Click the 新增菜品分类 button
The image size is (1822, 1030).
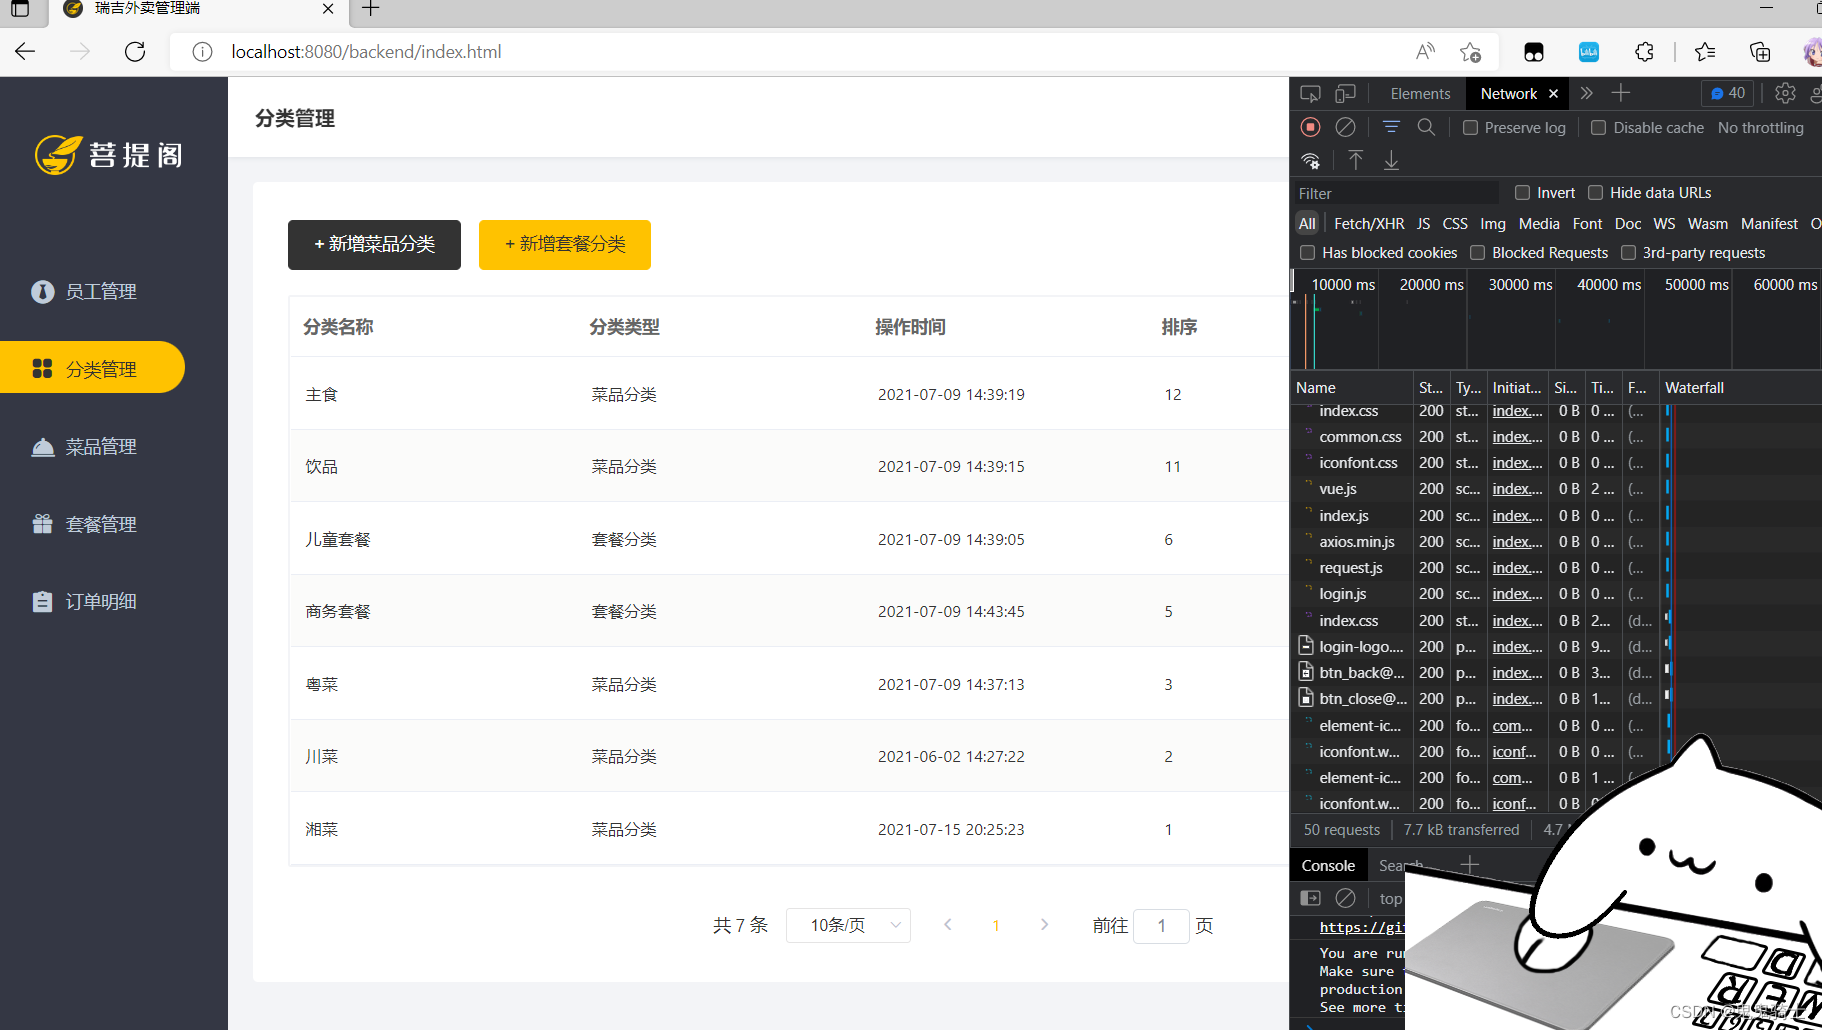click(374, 245)
